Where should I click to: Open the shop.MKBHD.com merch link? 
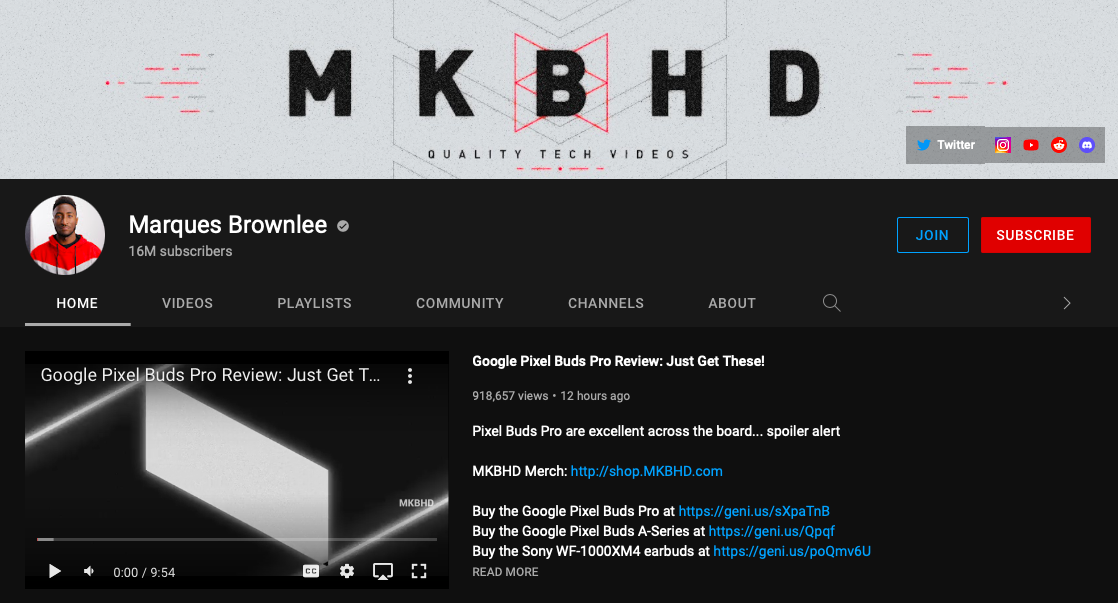[647, 471]
